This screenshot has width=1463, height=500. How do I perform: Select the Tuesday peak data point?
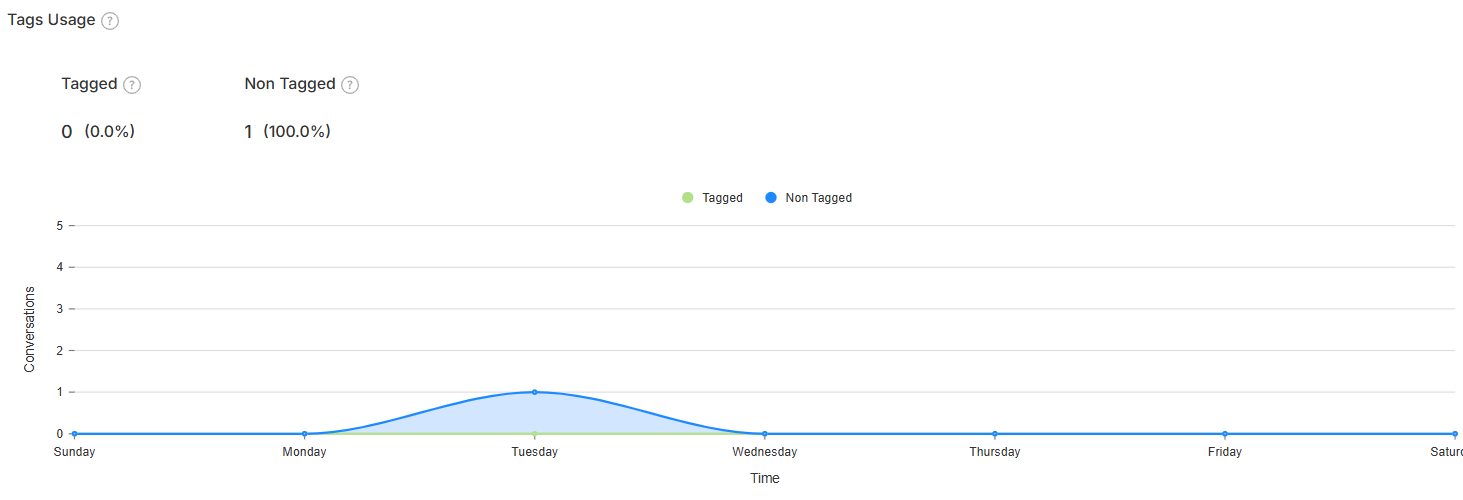[535, 392]
